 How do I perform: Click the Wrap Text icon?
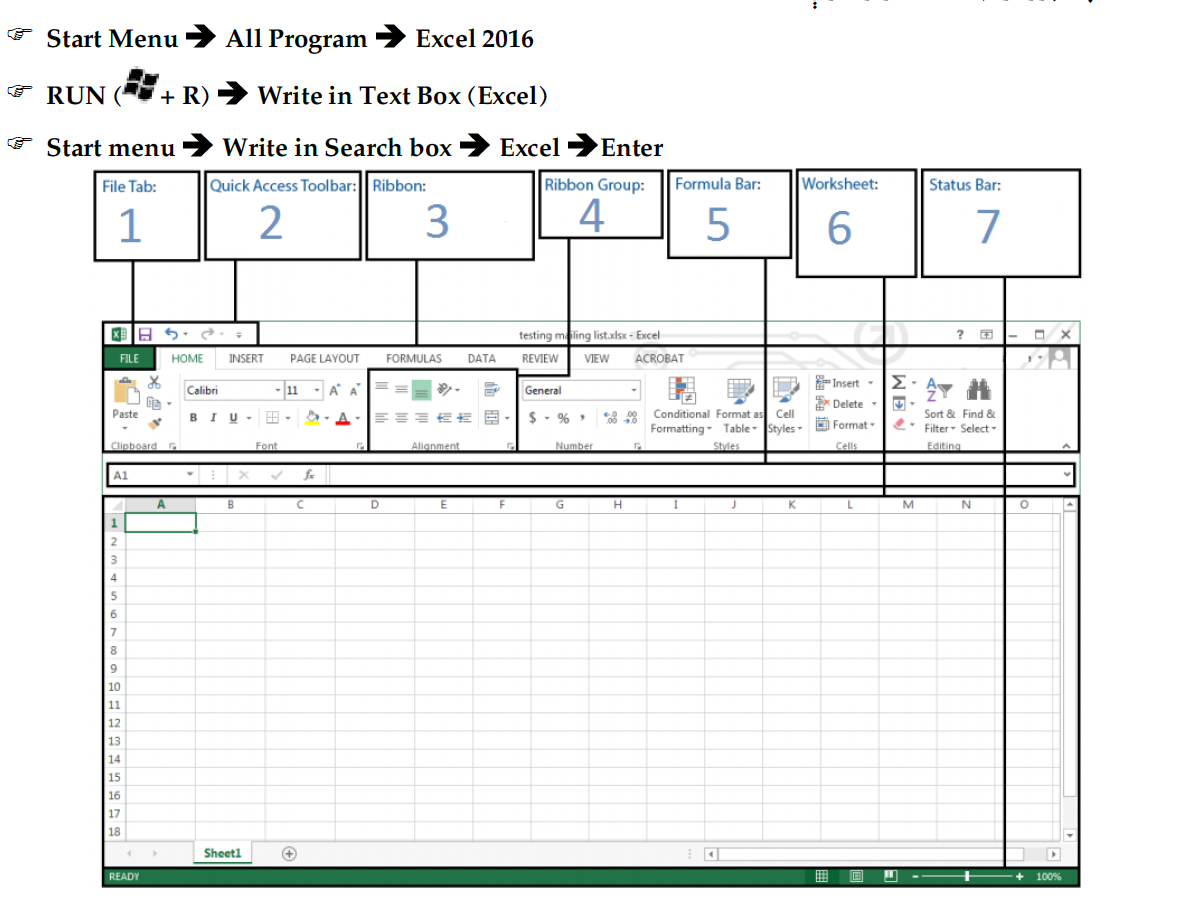click(492, 389)
